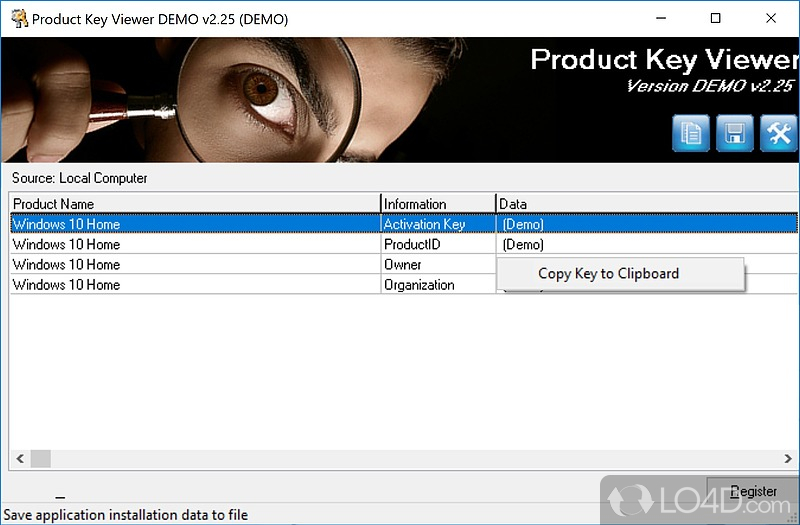Click the Organization information cell

438,285
